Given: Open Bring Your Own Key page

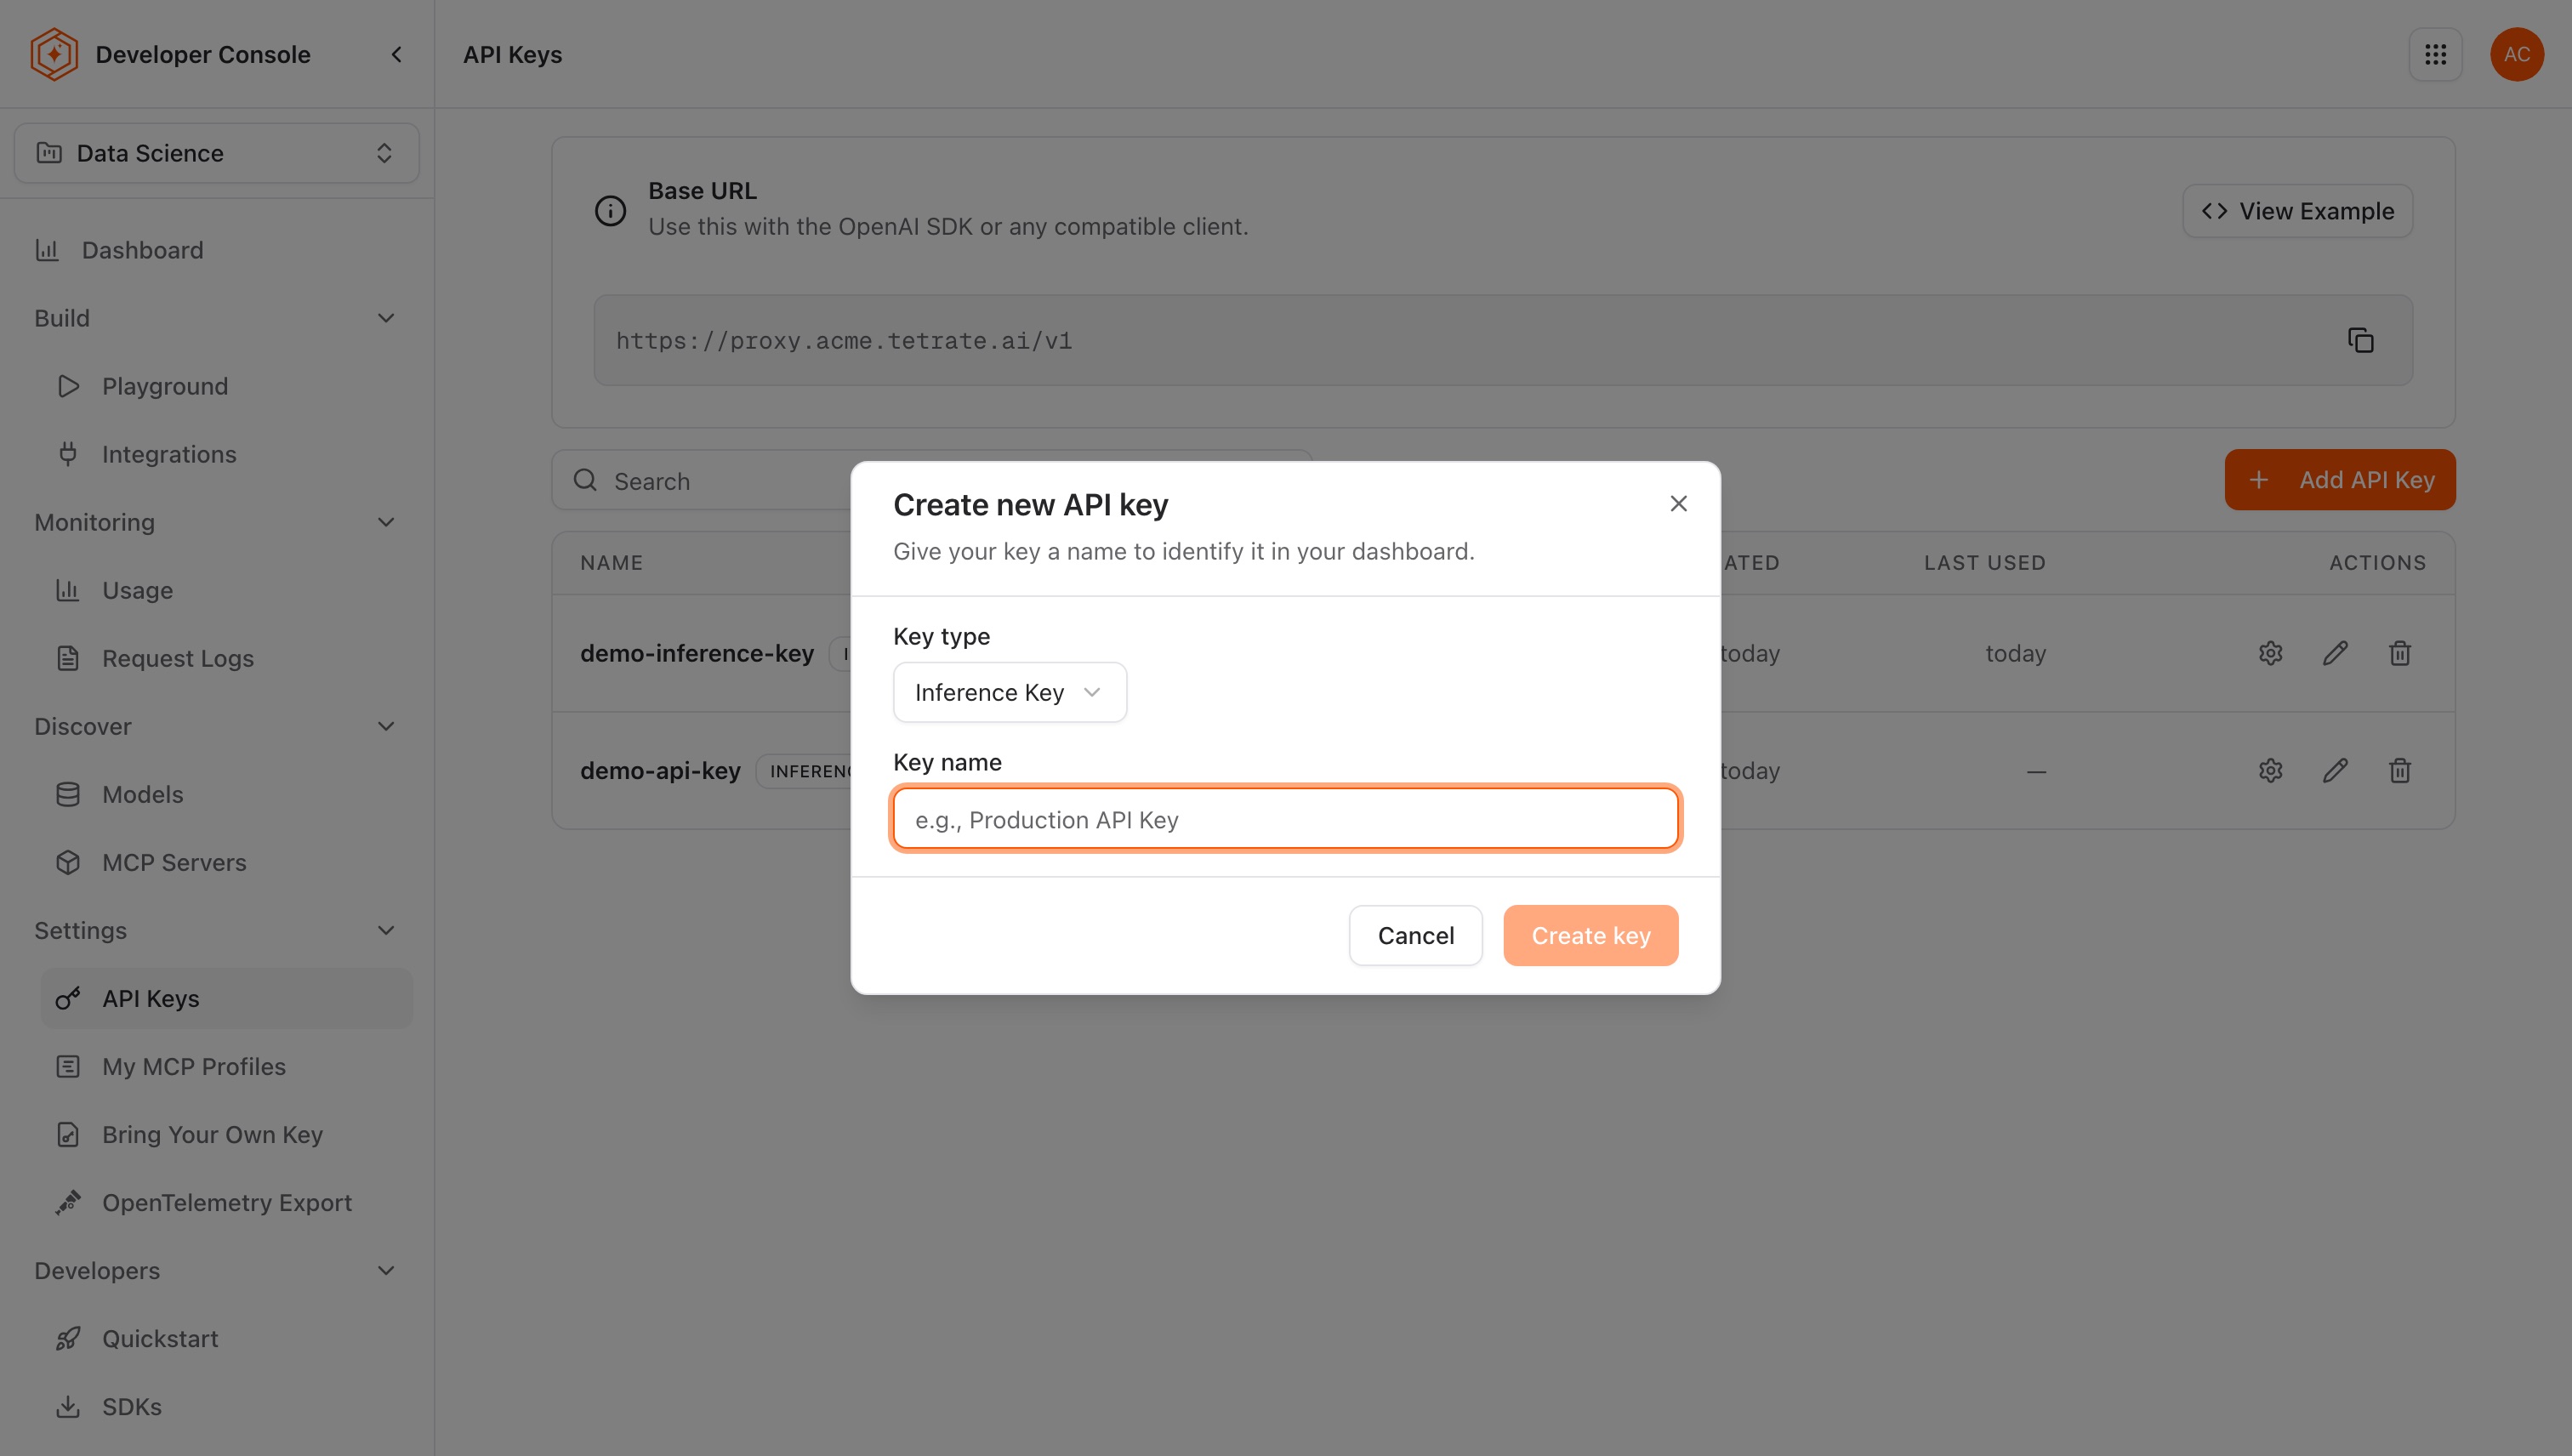Looking at the screenshot, I should click(226, 1134).
